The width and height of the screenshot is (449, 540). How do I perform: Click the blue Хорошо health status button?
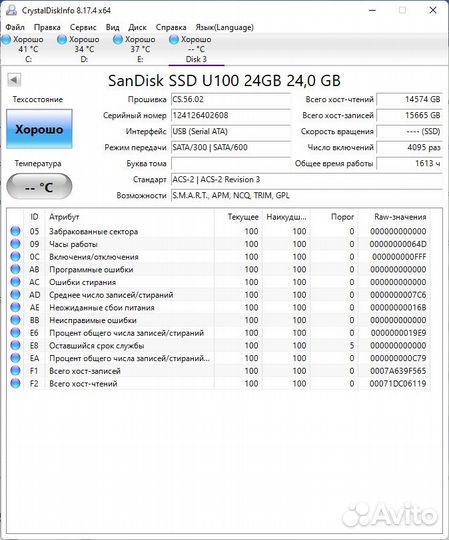click(39, 129)
